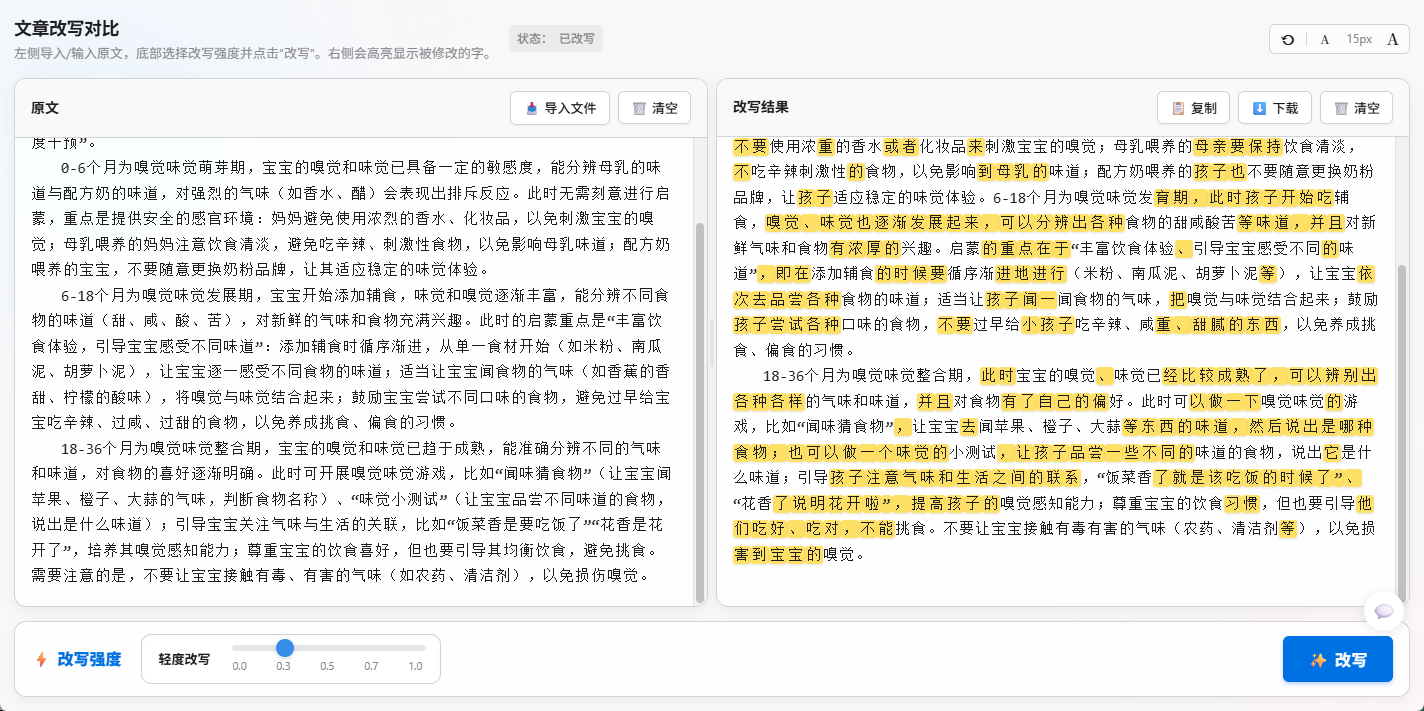Click the small A to decrease font size

1324,39
